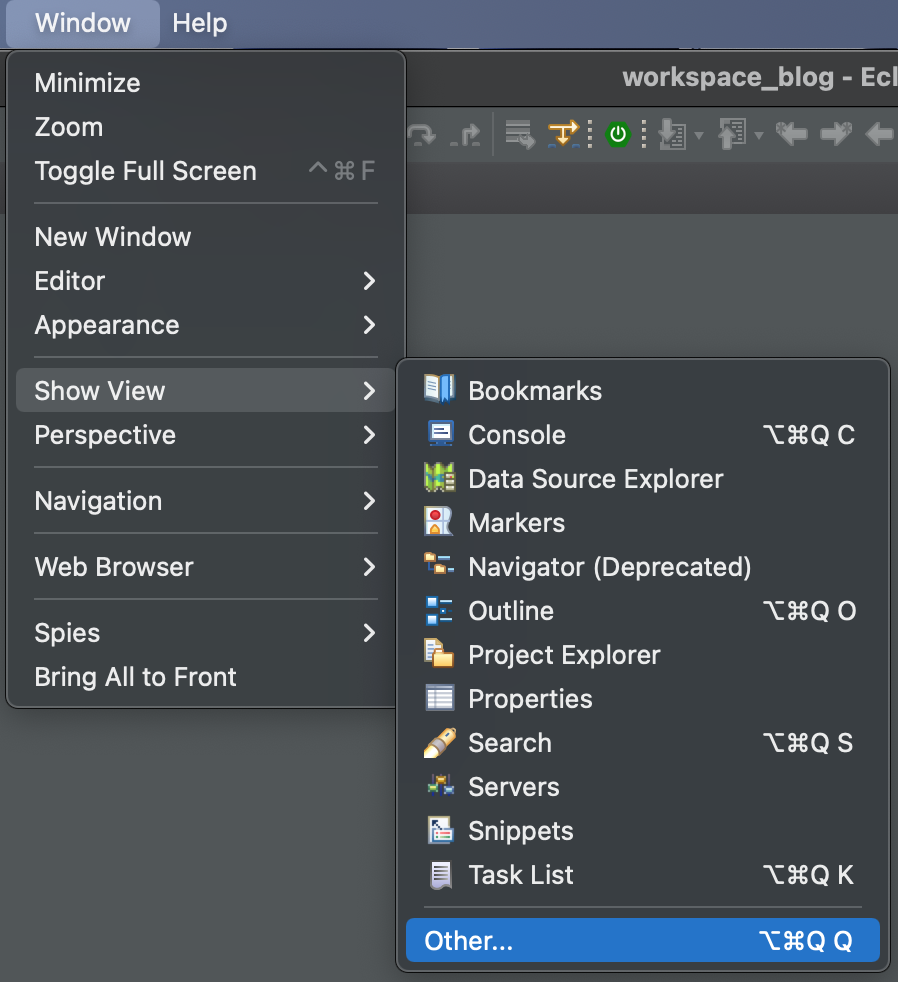Click the Search label in submenu

point(510,743)
